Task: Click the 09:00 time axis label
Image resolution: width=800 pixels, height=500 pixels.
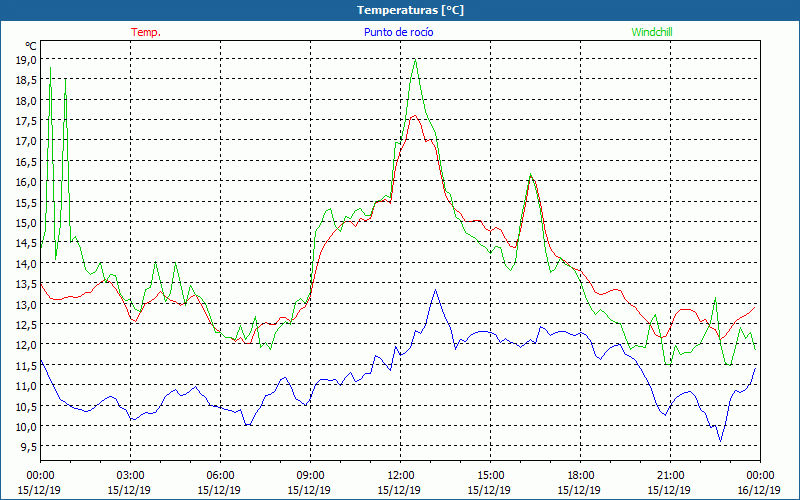Action: [310, 475]
